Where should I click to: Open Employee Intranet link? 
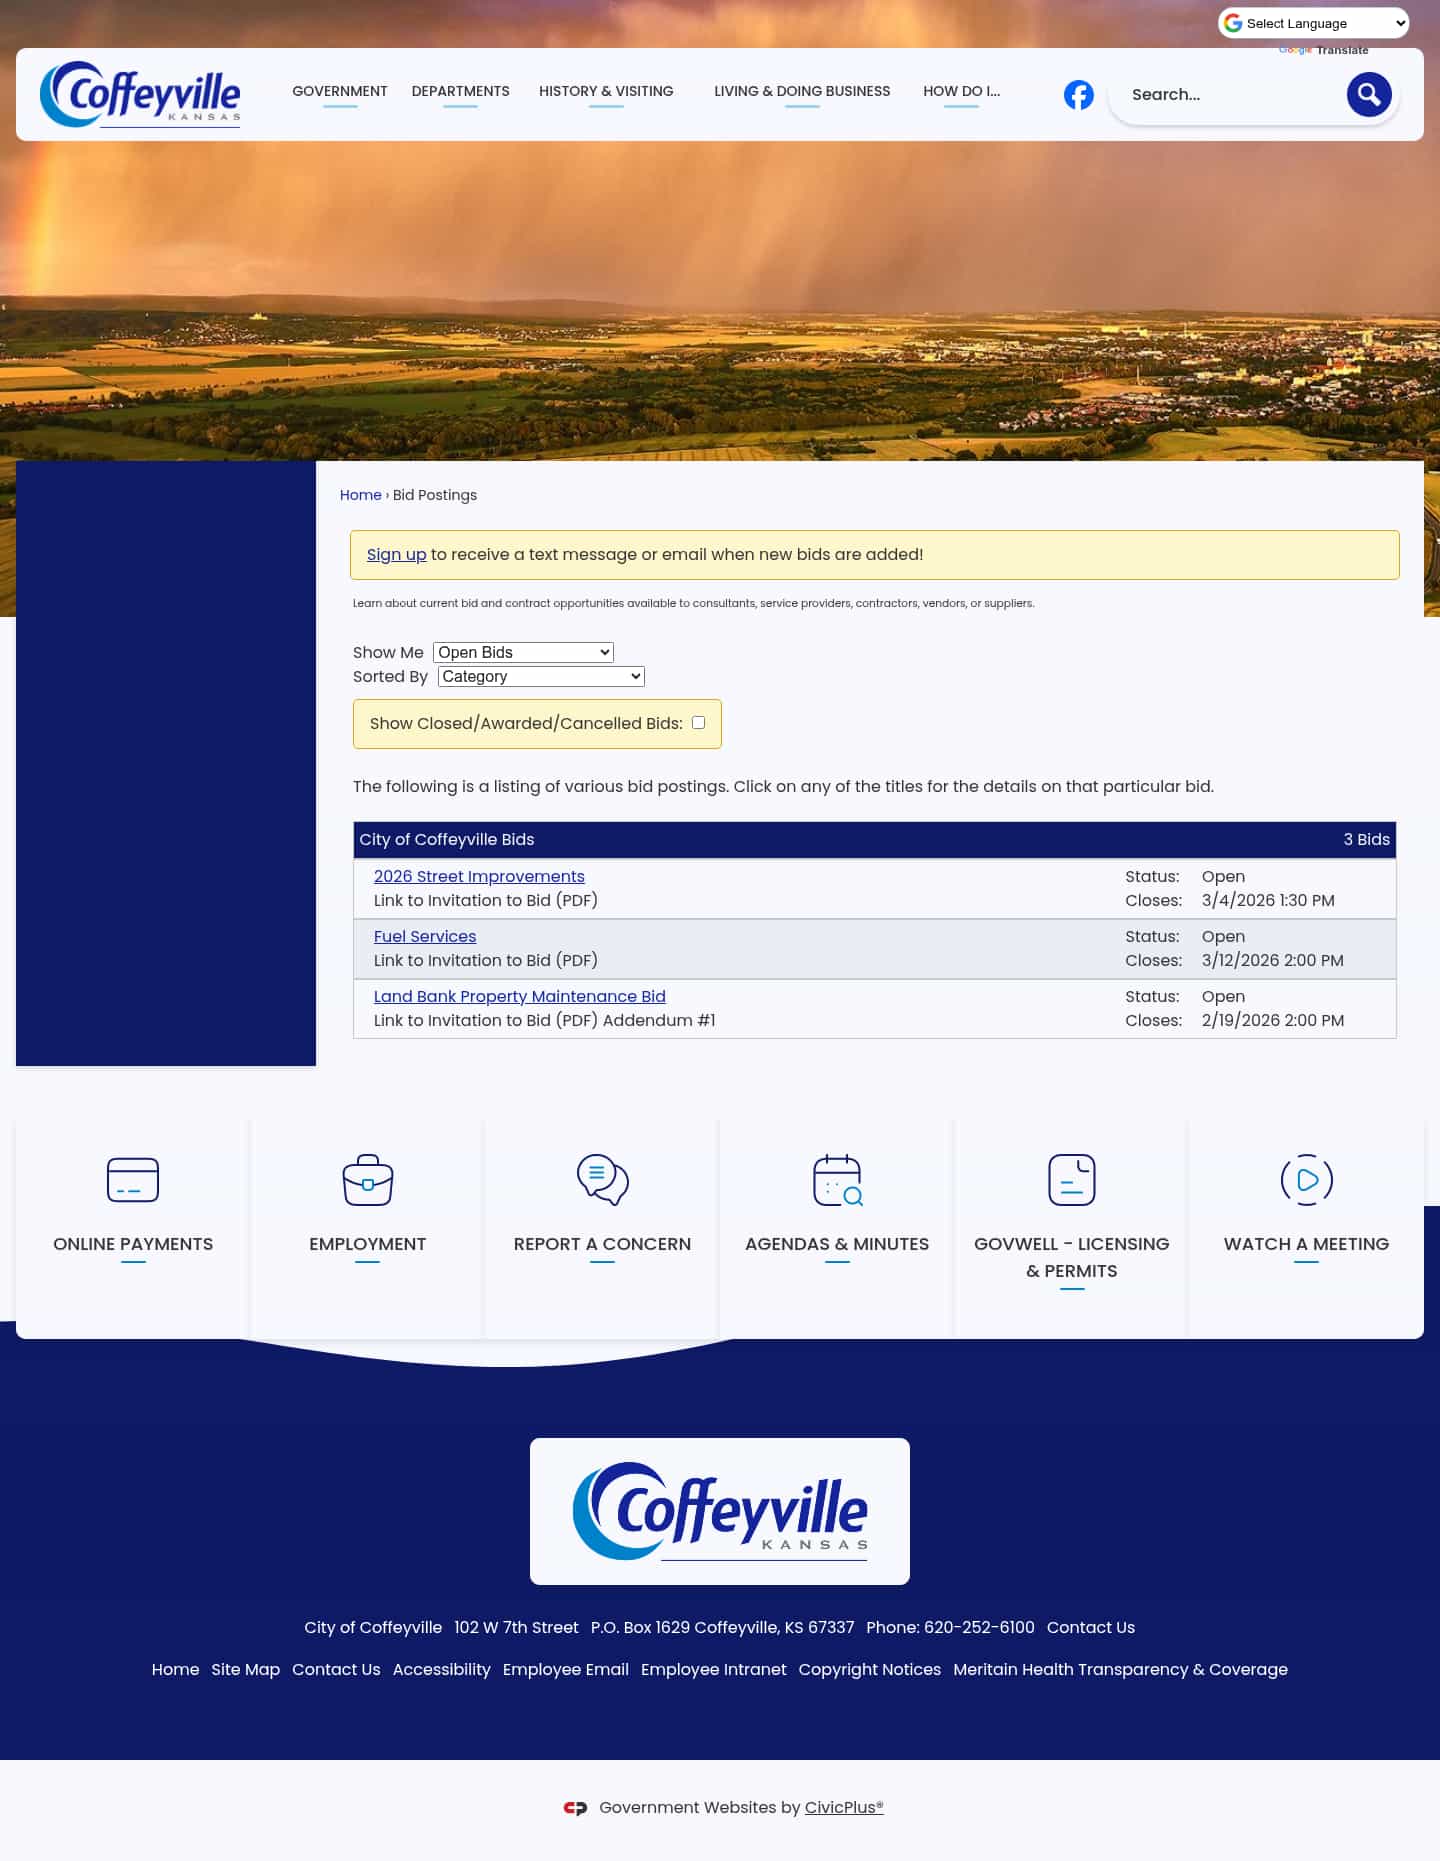pyautogui.click(x=714, y=1669)
